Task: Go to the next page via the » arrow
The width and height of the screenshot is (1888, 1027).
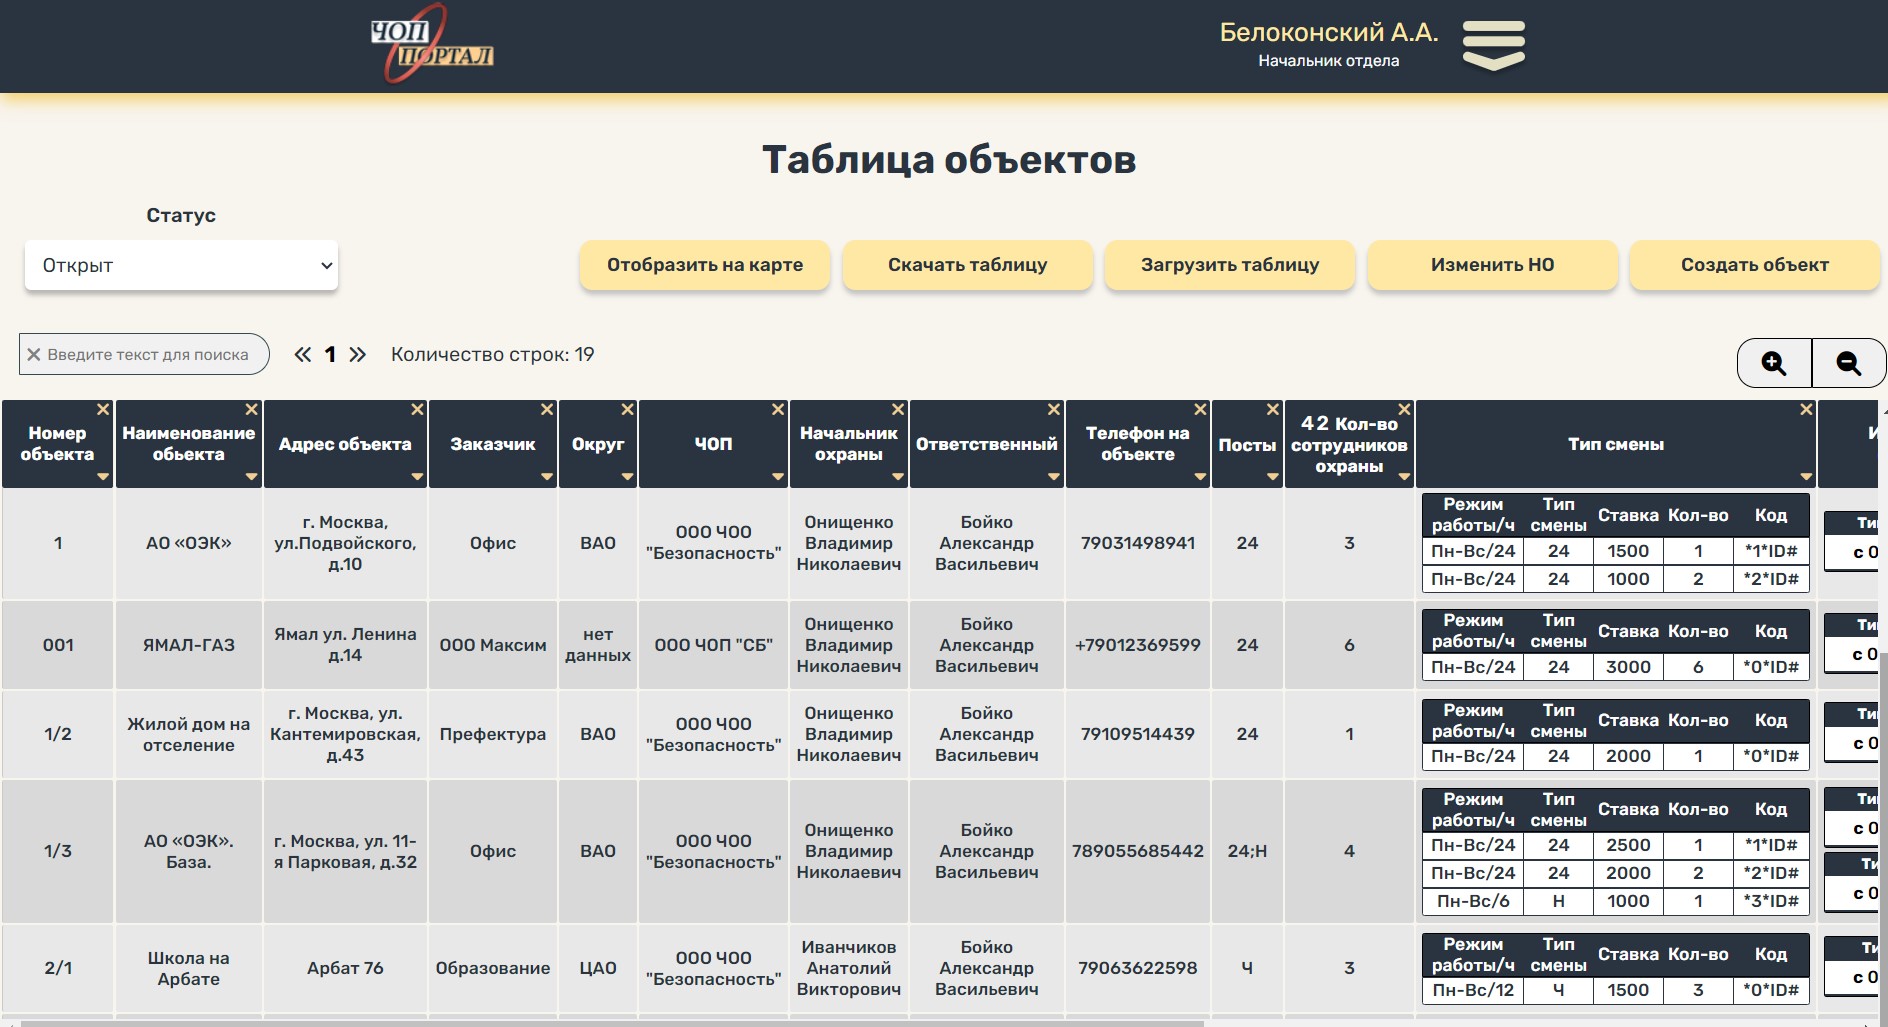Action: (358, 353)
